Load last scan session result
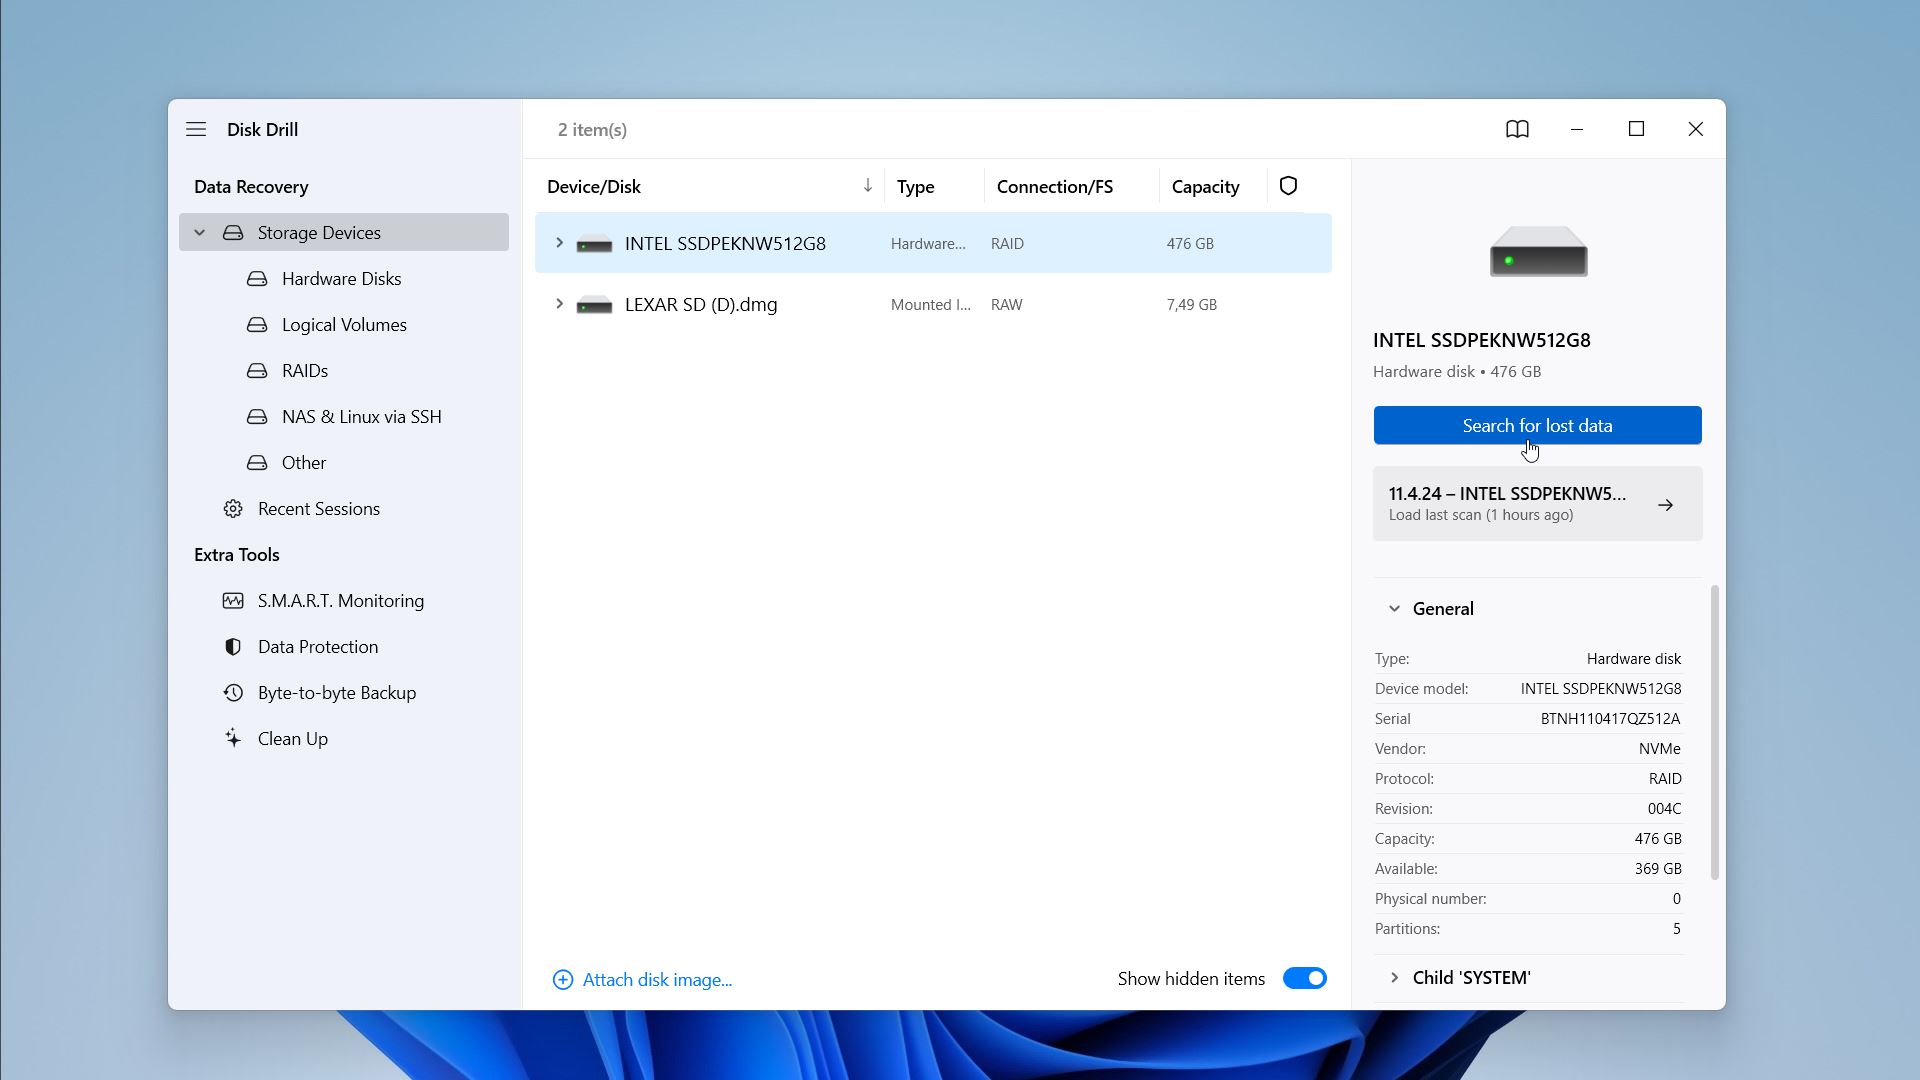The image size is (1920, 1080). point(1536,502)
